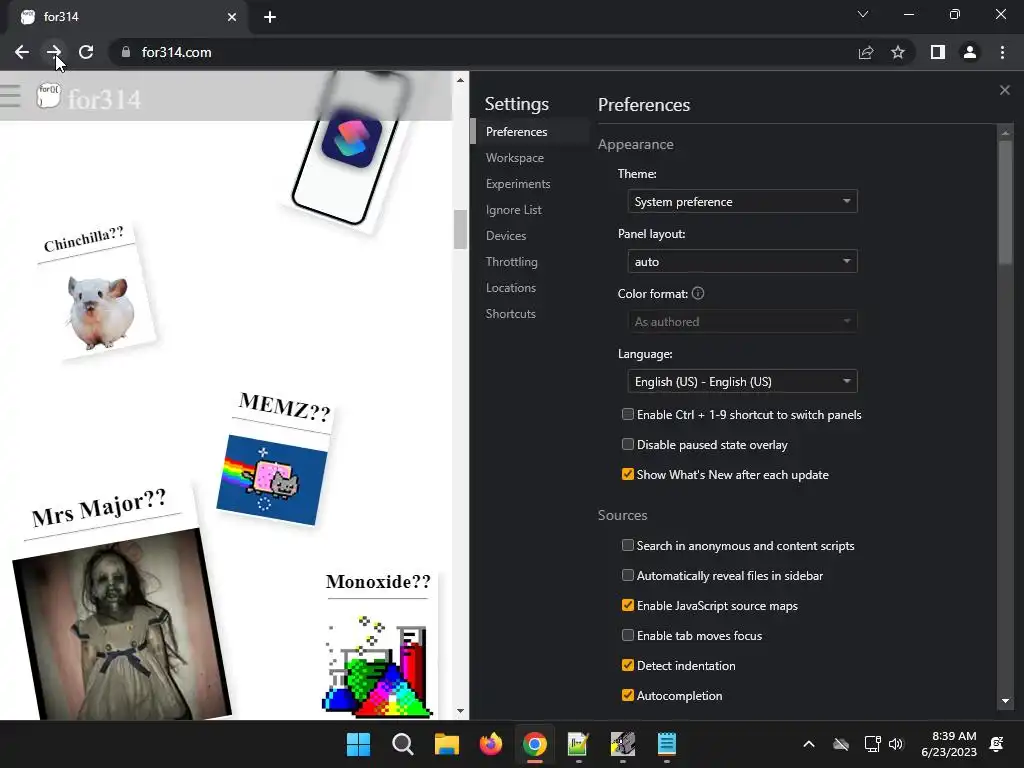Open clock showing 8:39 AM 6/23/2023

pos(949,744)
